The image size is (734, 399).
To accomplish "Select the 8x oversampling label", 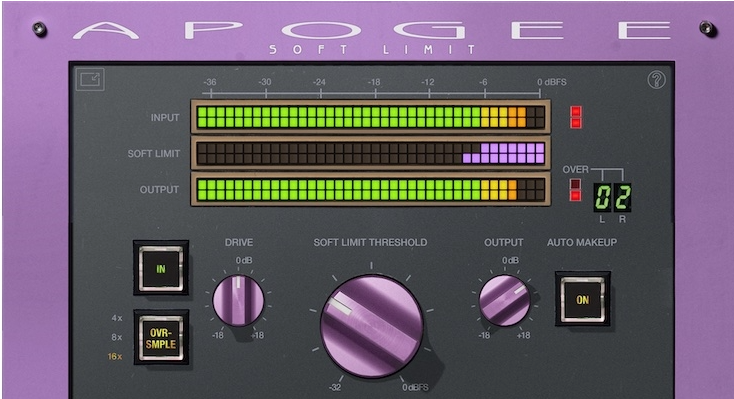I will (x=117, y=337).
